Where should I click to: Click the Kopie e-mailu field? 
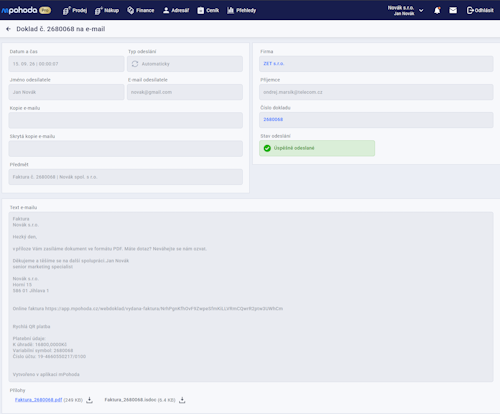click(x=126, y=120)
